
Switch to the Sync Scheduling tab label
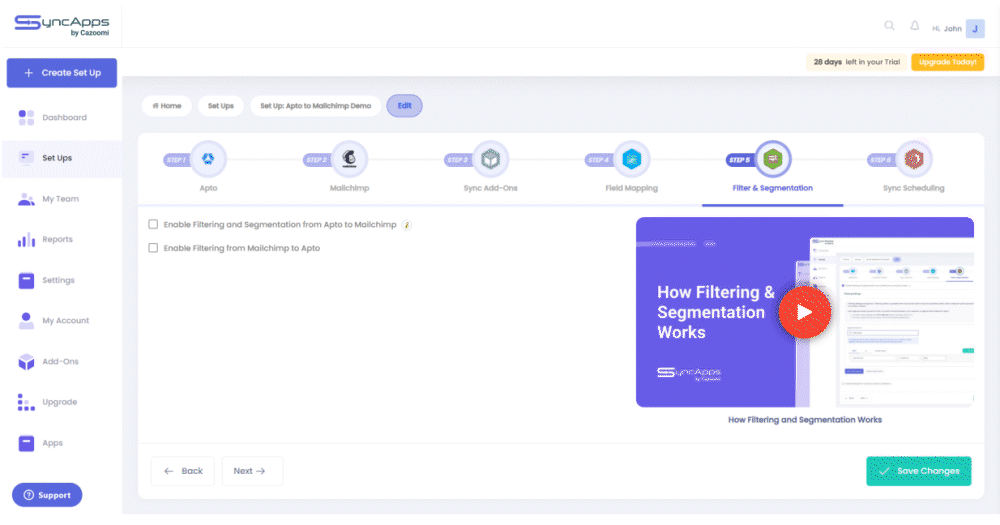point(914,188)
